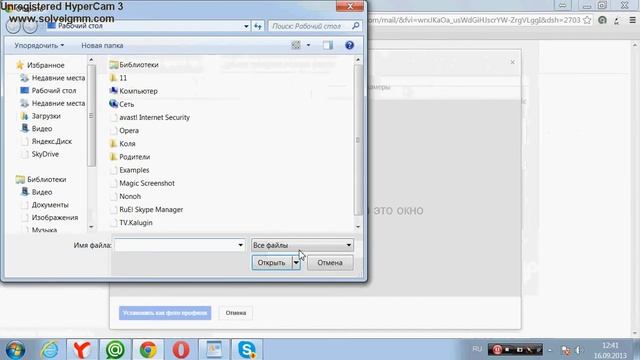Open the Упорядочить menu
640x360 pixels.
pyautogui.click(x=39, y=45)
